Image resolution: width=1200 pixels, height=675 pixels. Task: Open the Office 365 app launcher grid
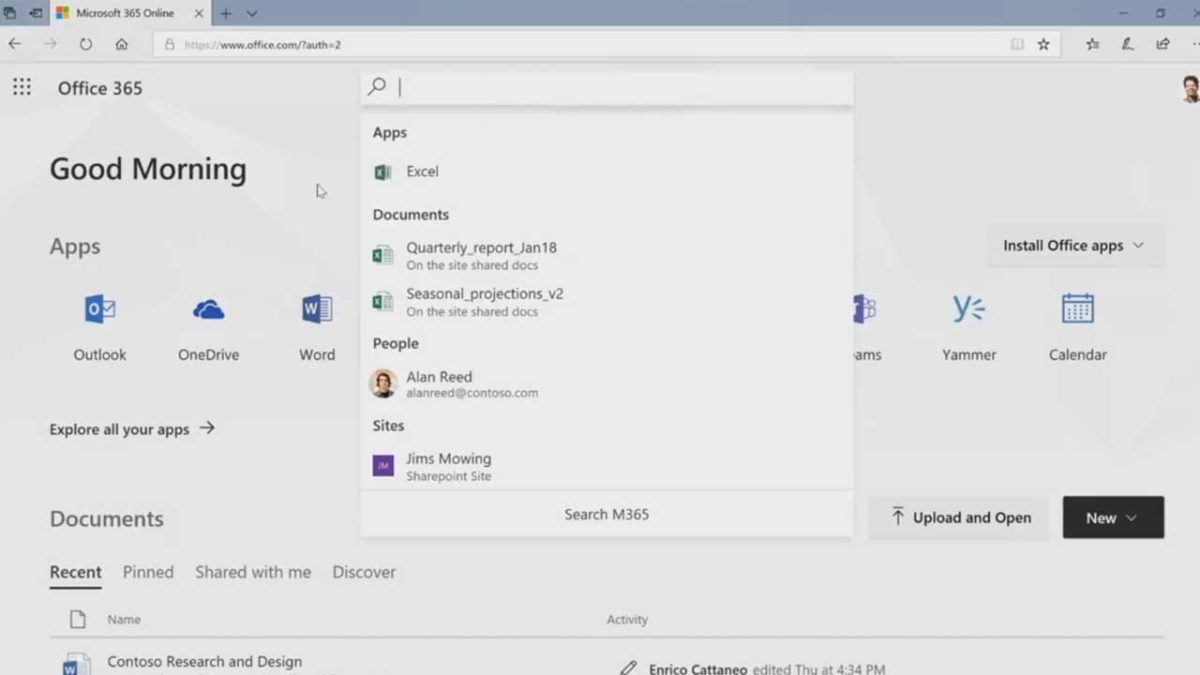pos(22,87)
